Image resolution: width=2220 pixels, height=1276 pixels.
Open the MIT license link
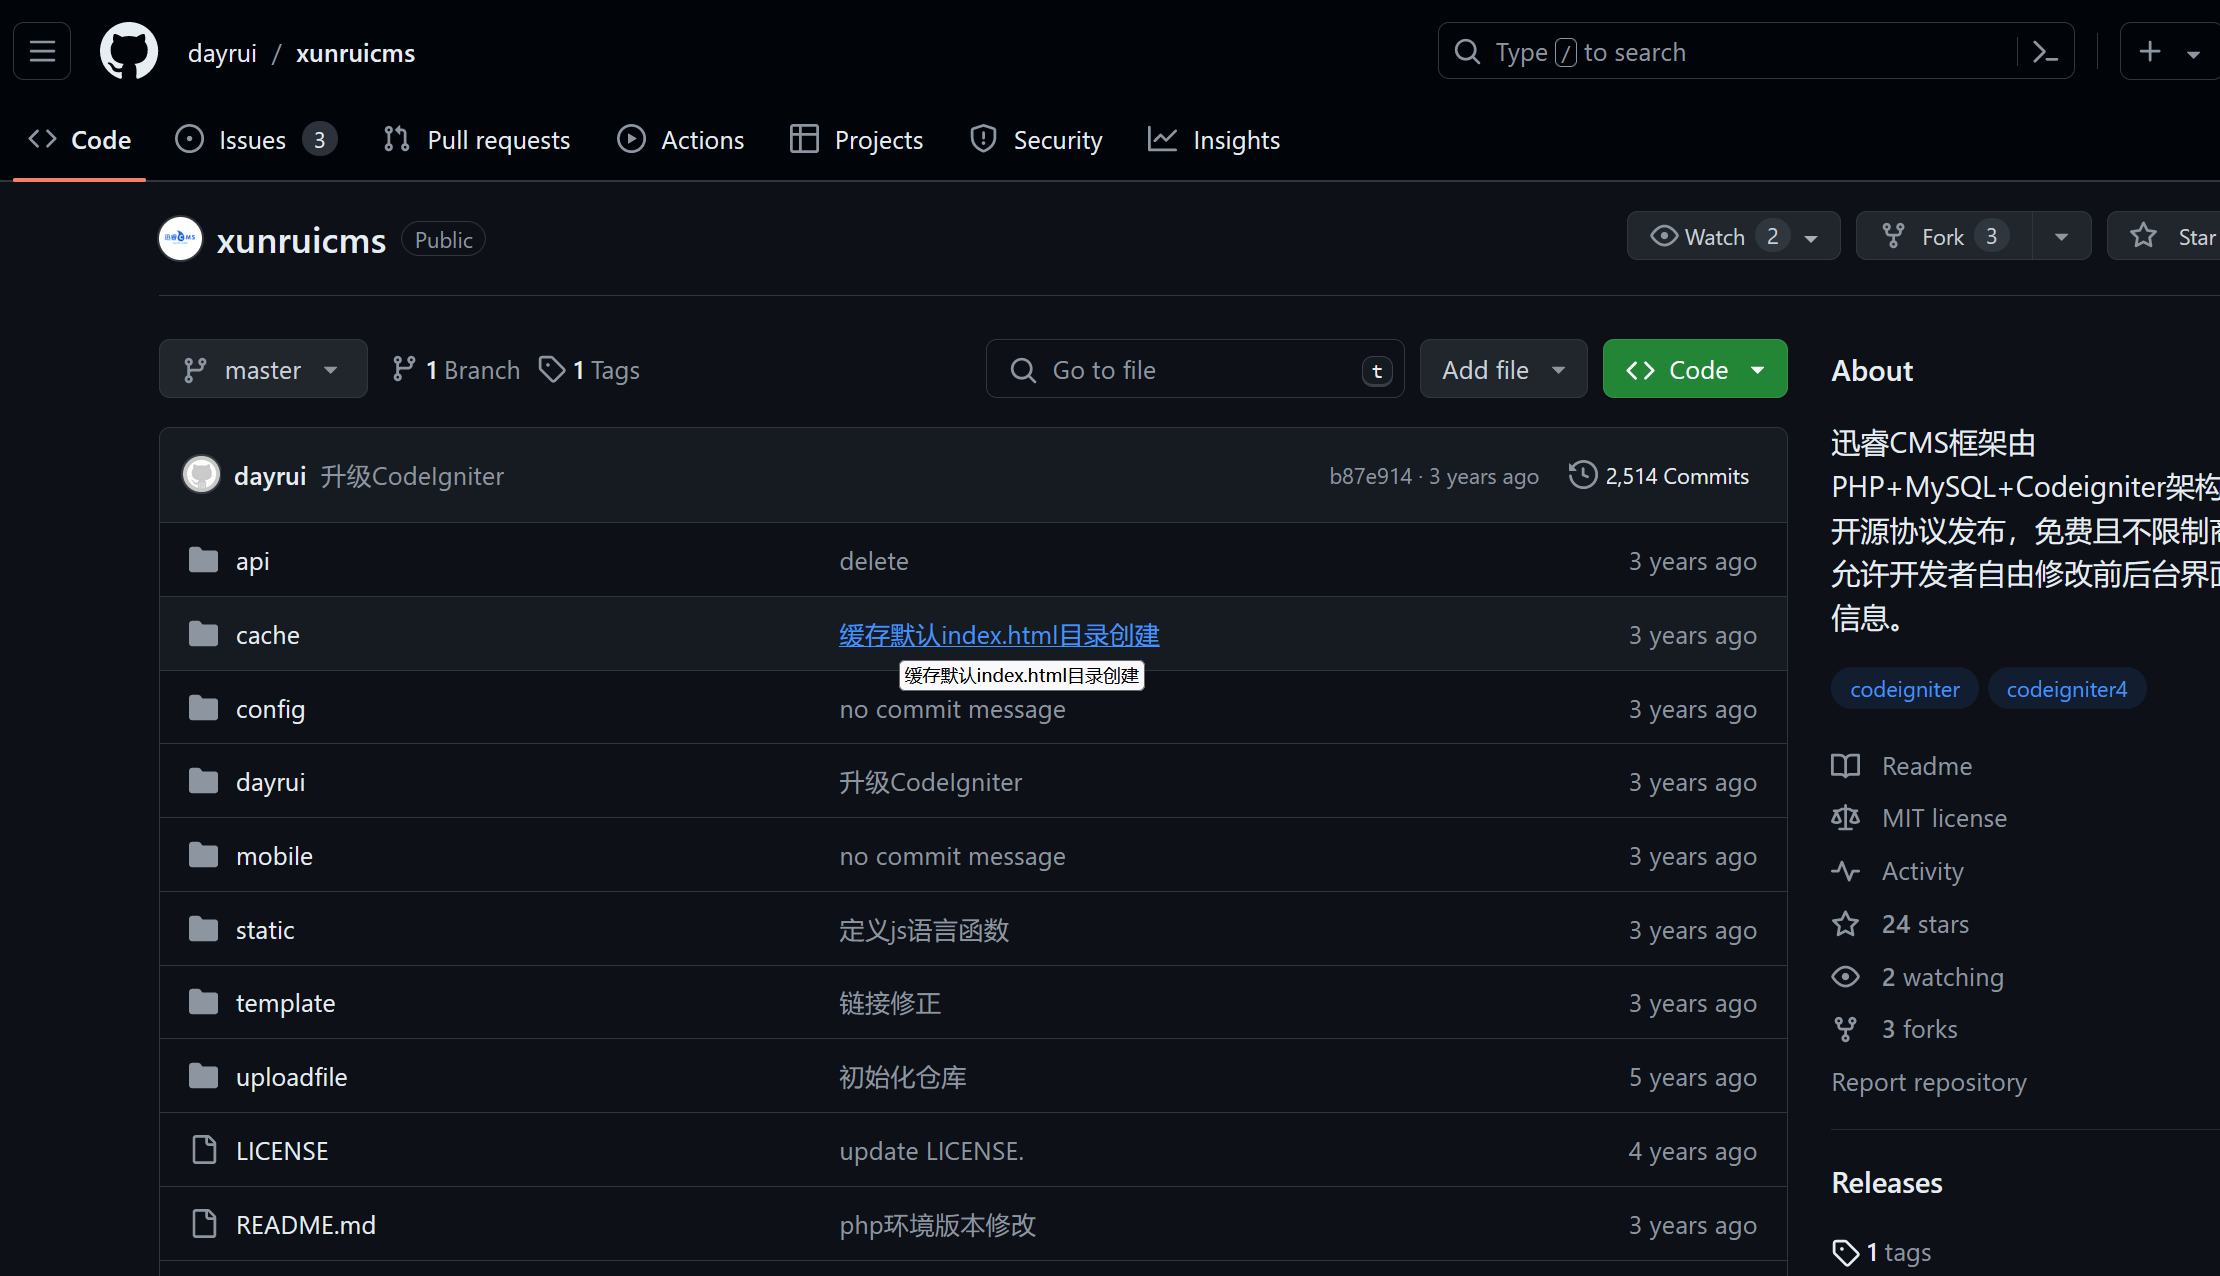coord(1943,818)
